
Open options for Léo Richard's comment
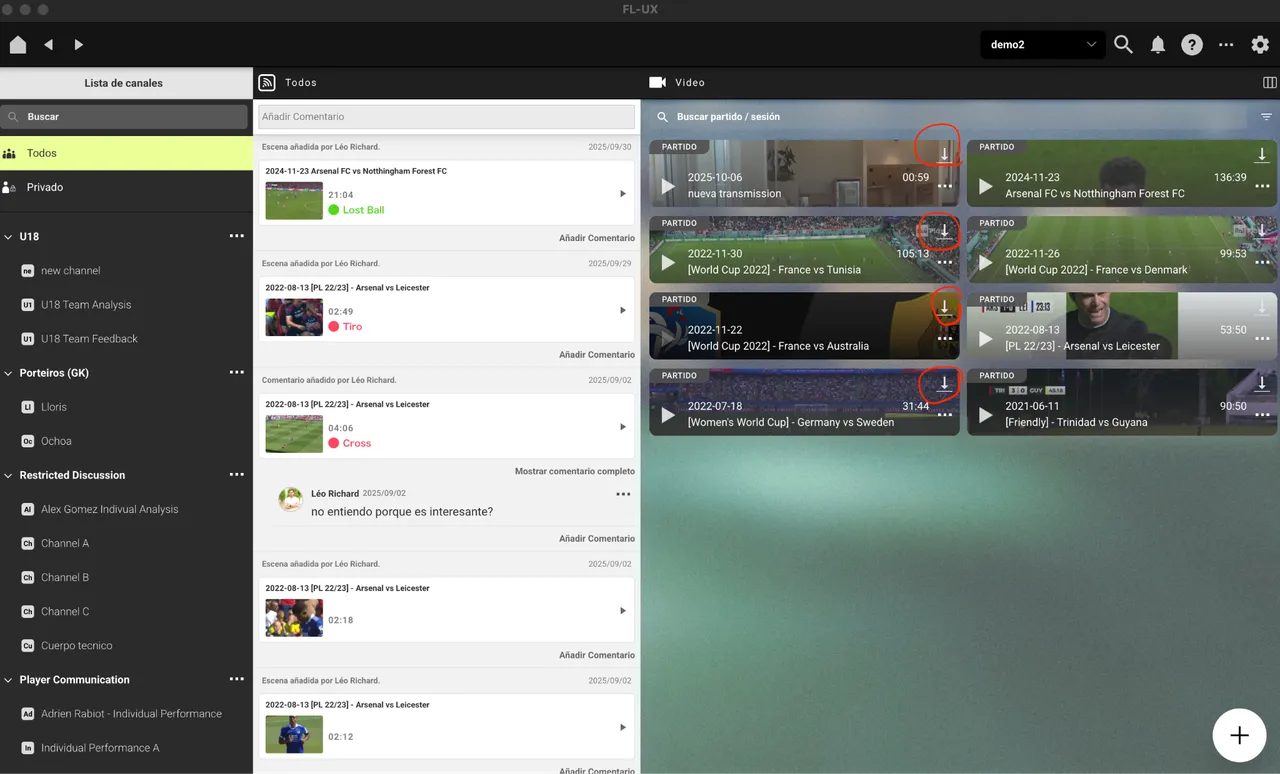point(623,494)
